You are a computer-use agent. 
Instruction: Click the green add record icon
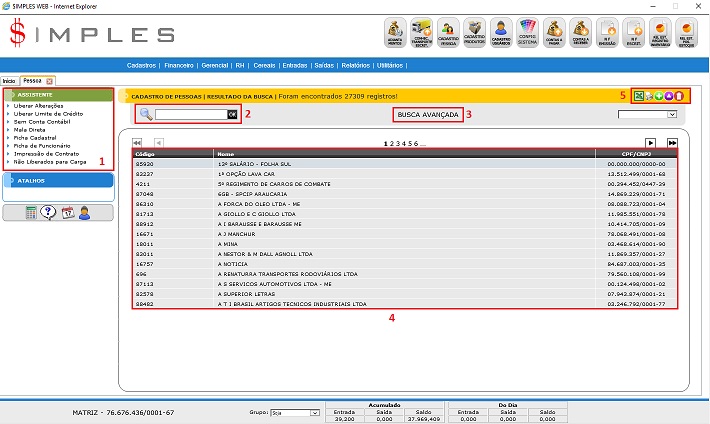point(659,96)
